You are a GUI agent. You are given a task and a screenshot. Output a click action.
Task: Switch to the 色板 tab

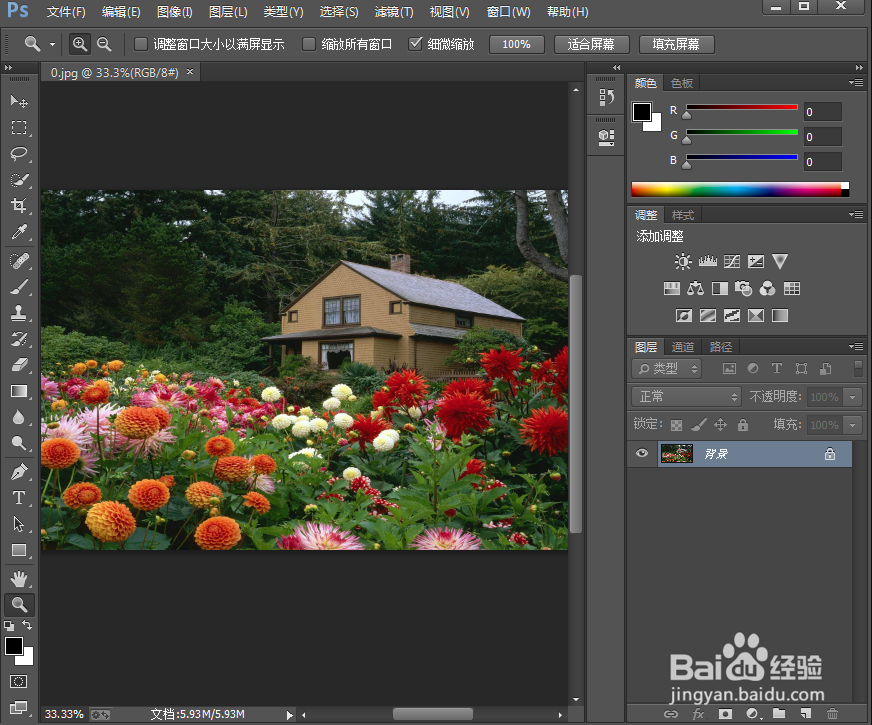[x=682, y=83]
